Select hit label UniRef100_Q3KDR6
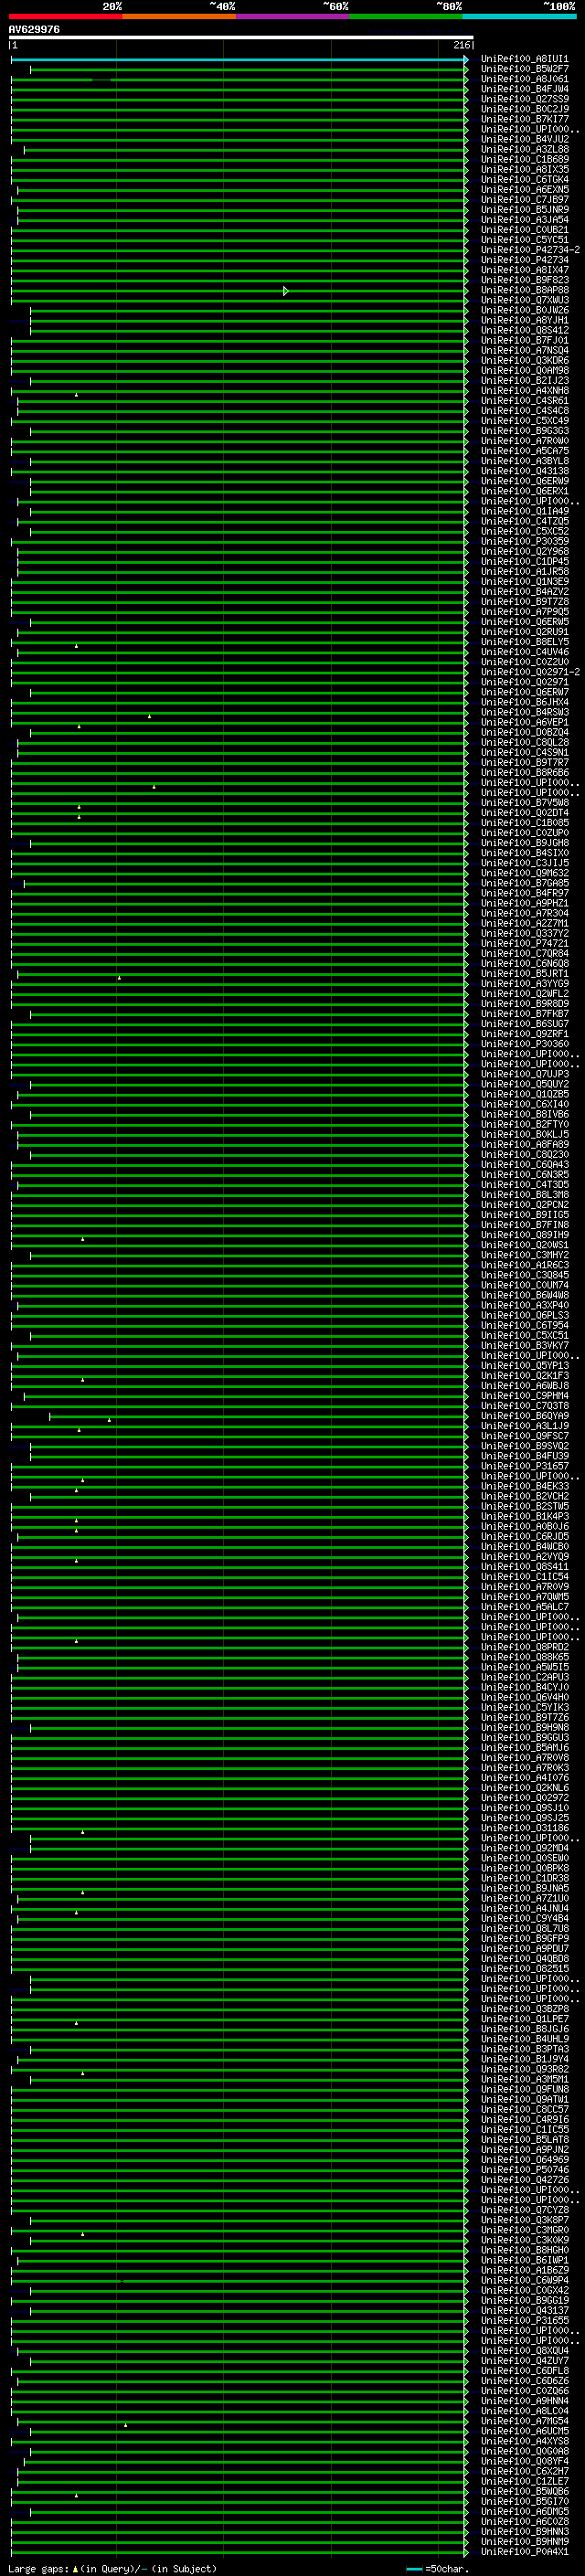 click(524, 361)
